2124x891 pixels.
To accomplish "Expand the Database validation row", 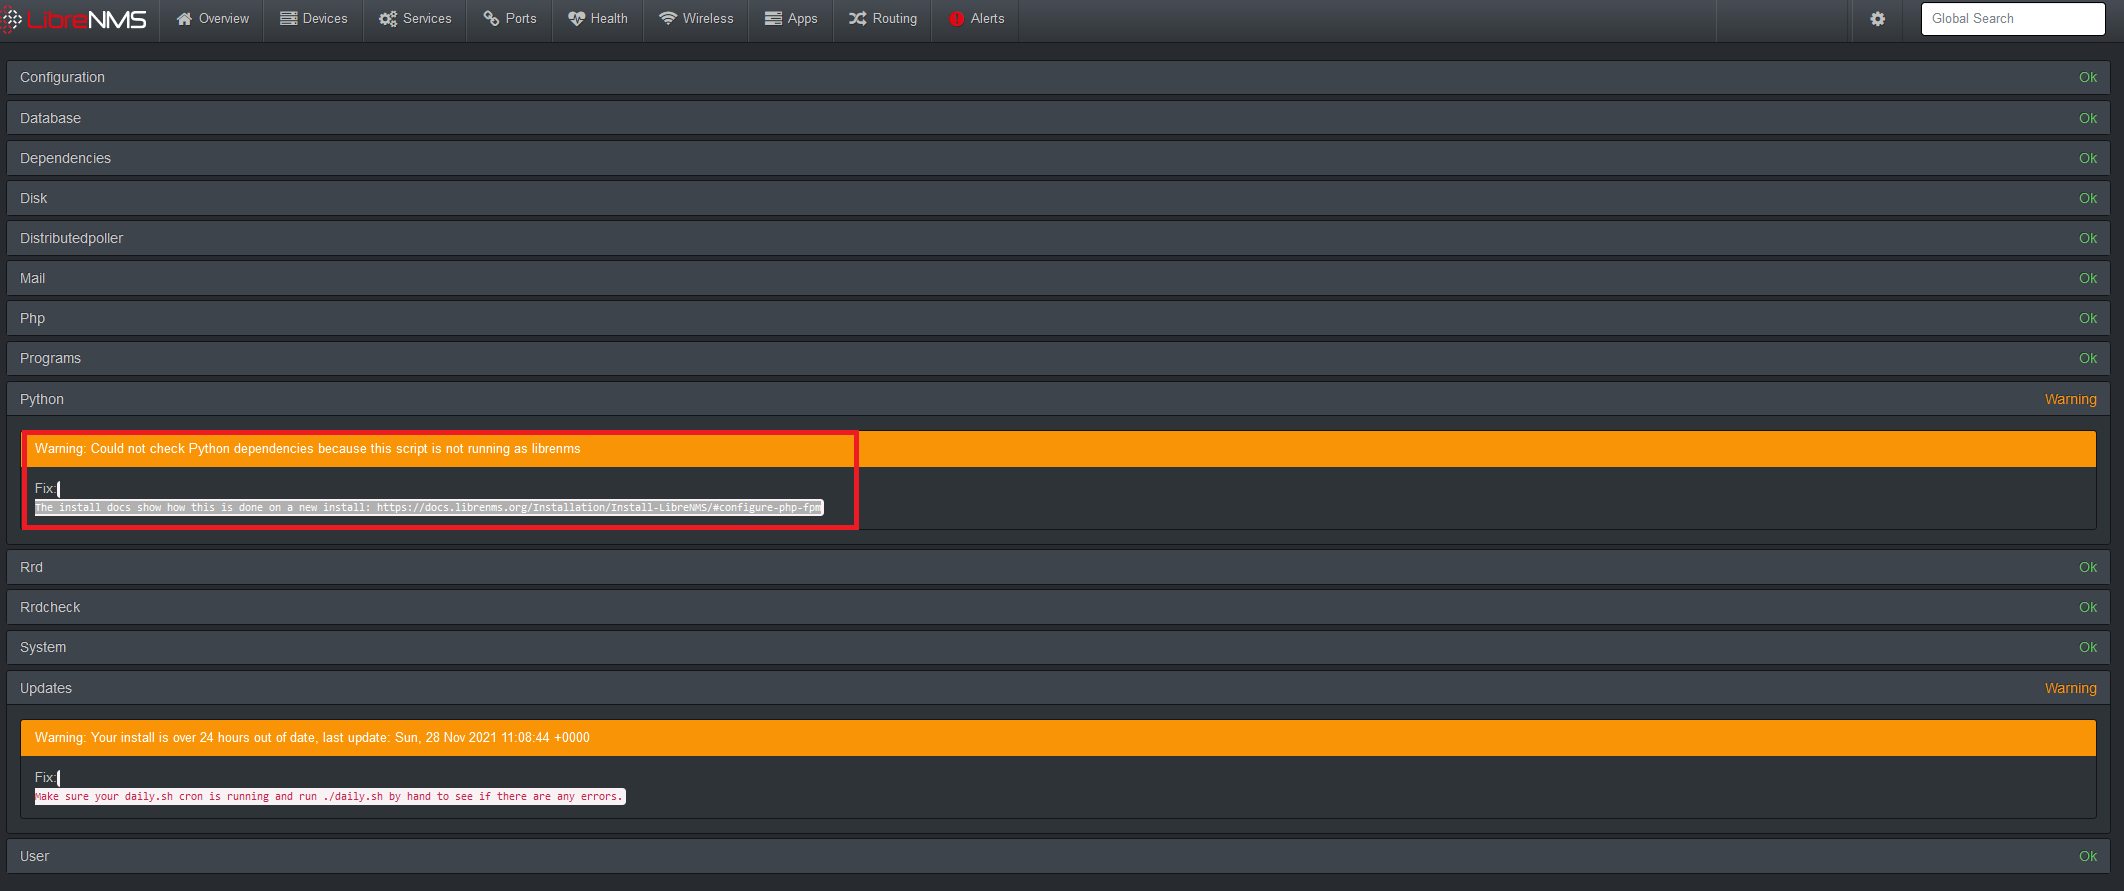I will 1058,118.
